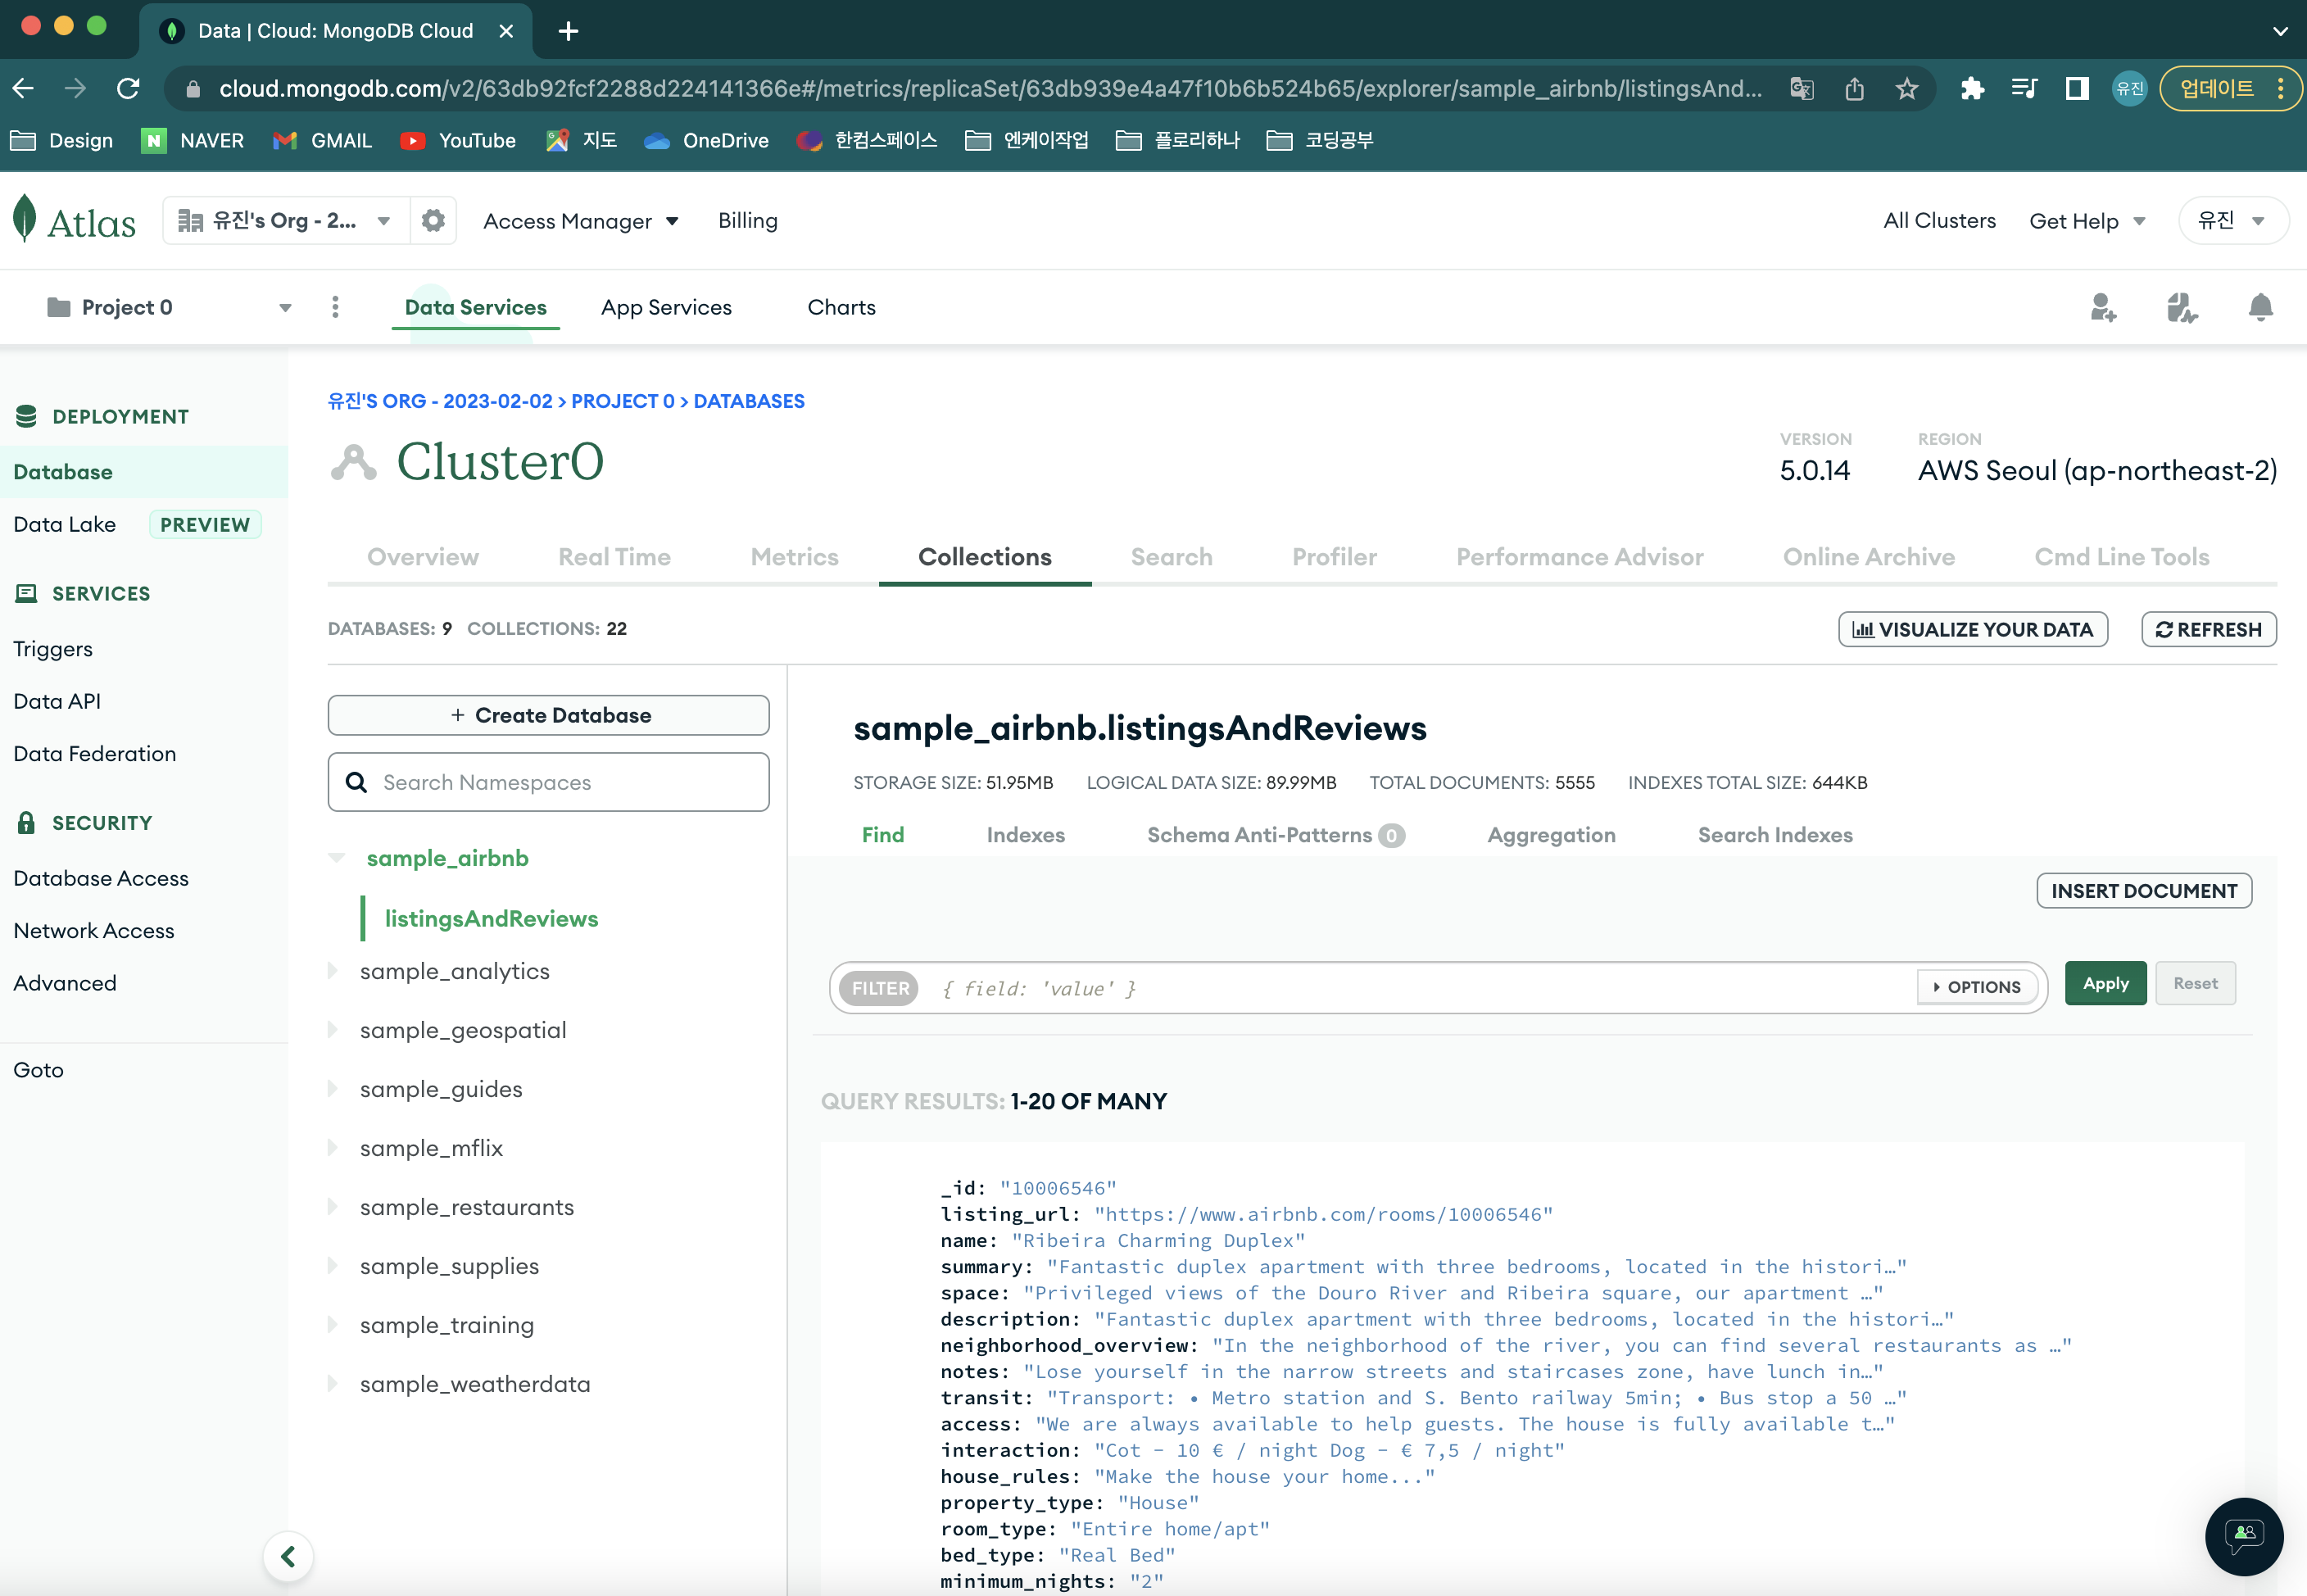
Task: Apply the query filter
Action: (x=2105, y=984)
